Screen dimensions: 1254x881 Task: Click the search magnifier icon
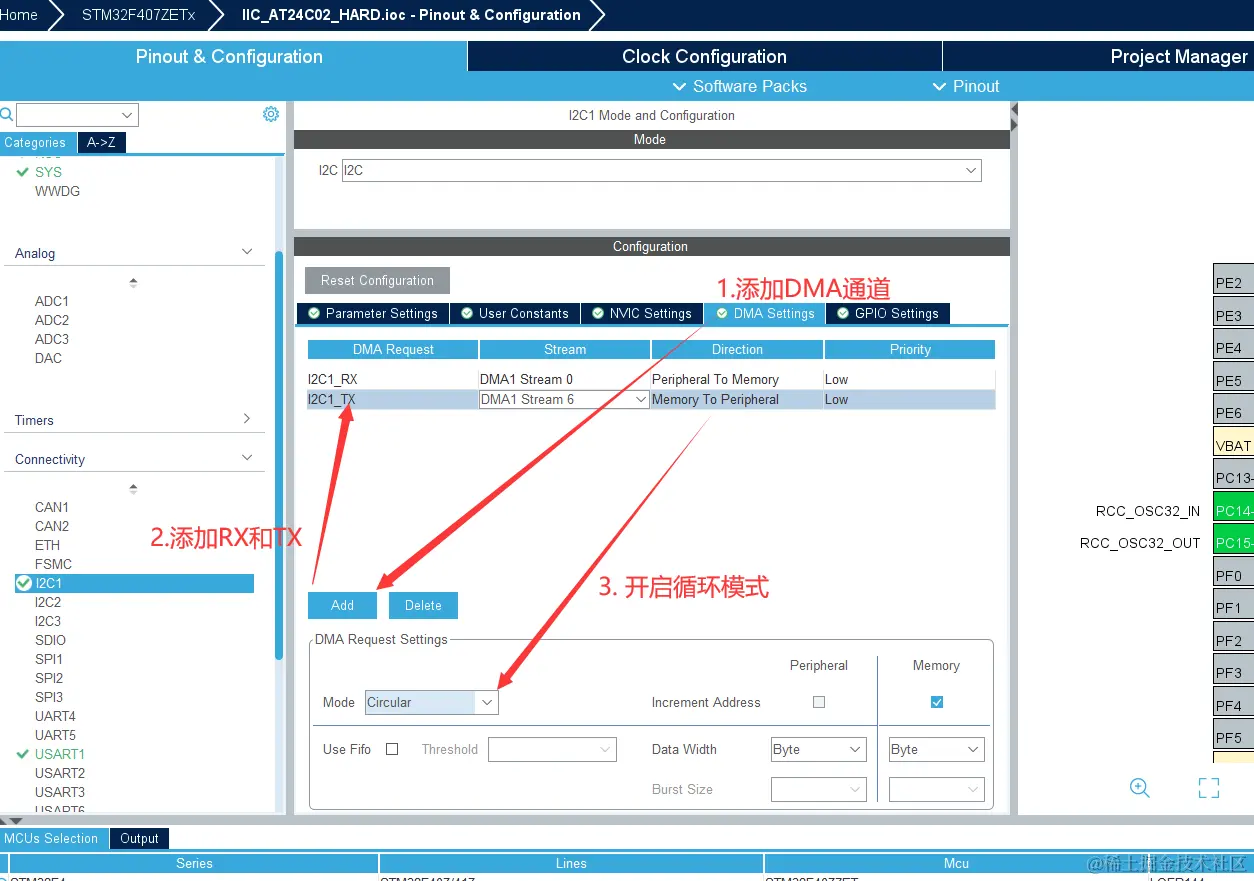click(x=6, y=115)
